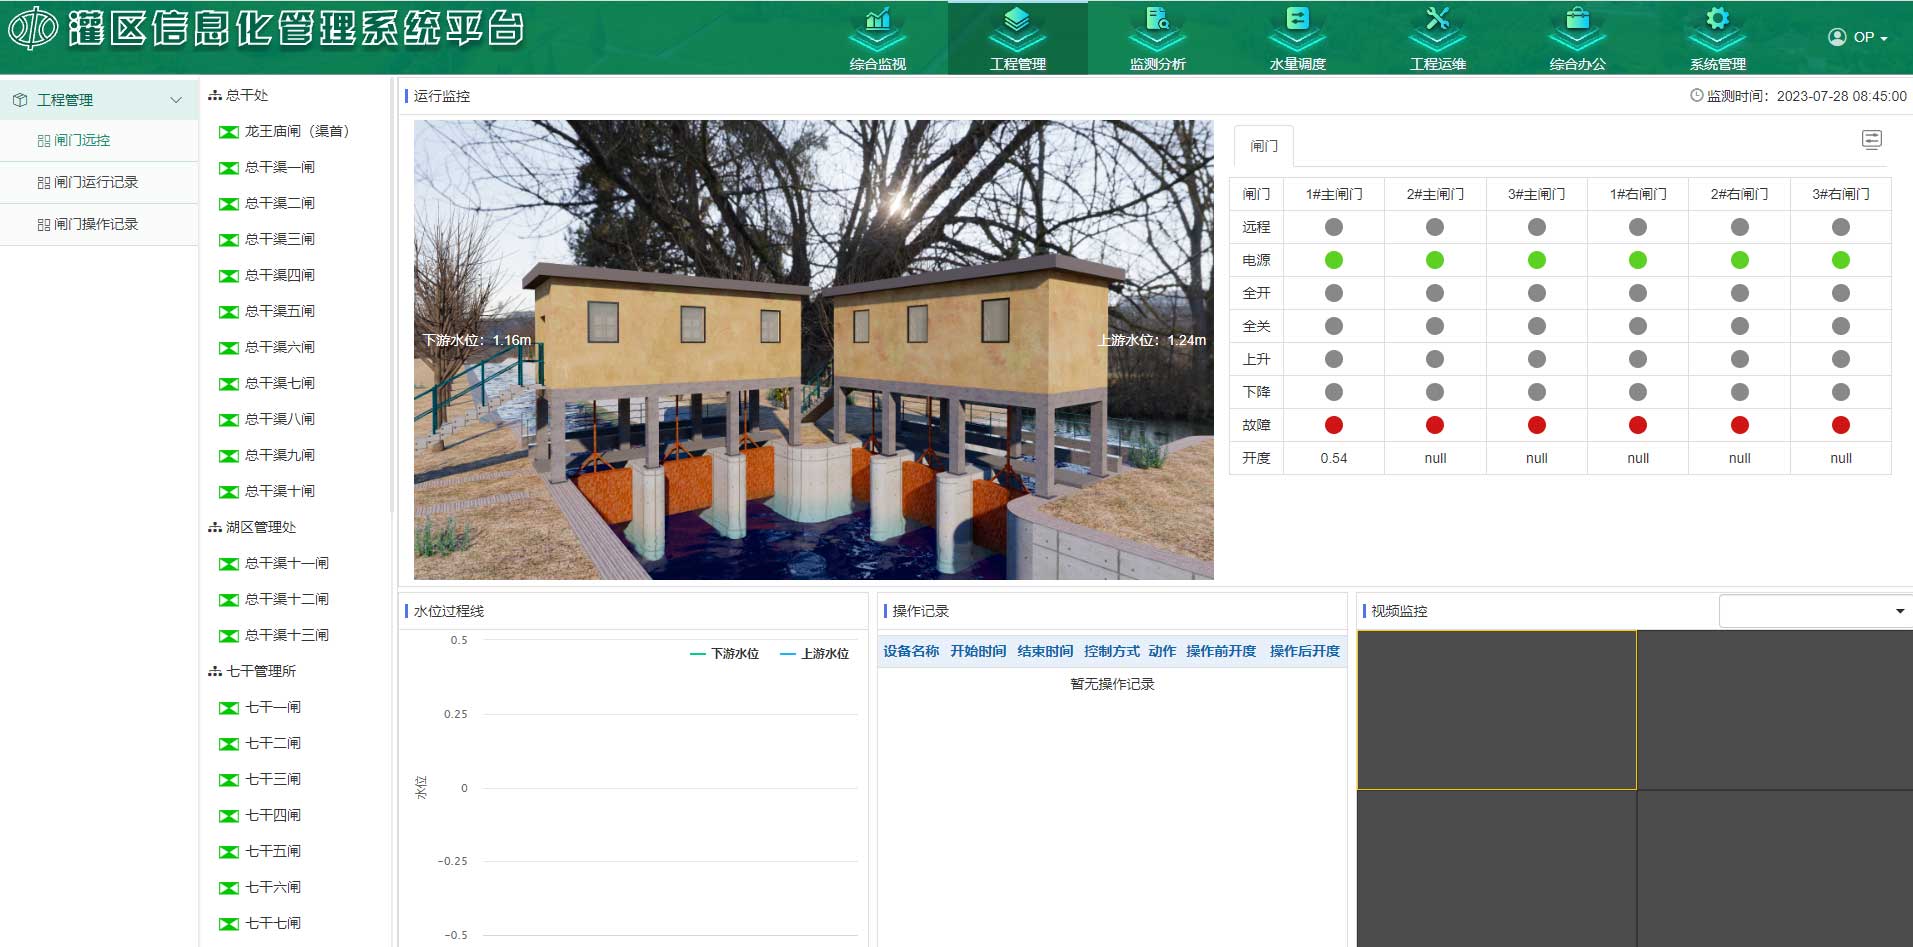Switch to the 闸门 tab
The height and width of the screenshot is (947, 1913).
point(1263,146)
